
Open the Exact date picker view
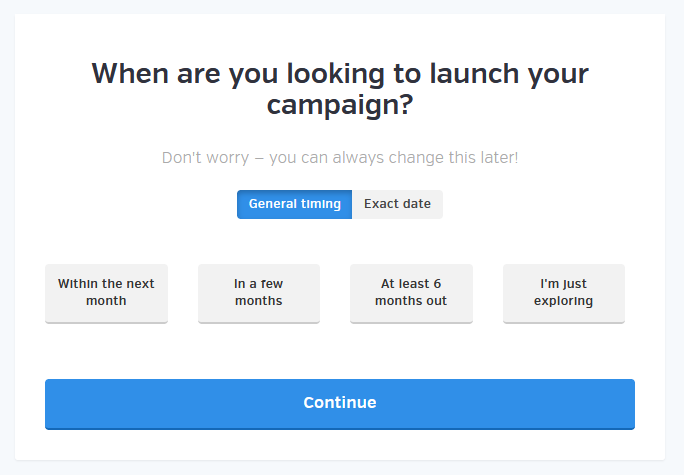tap(397, 204)
